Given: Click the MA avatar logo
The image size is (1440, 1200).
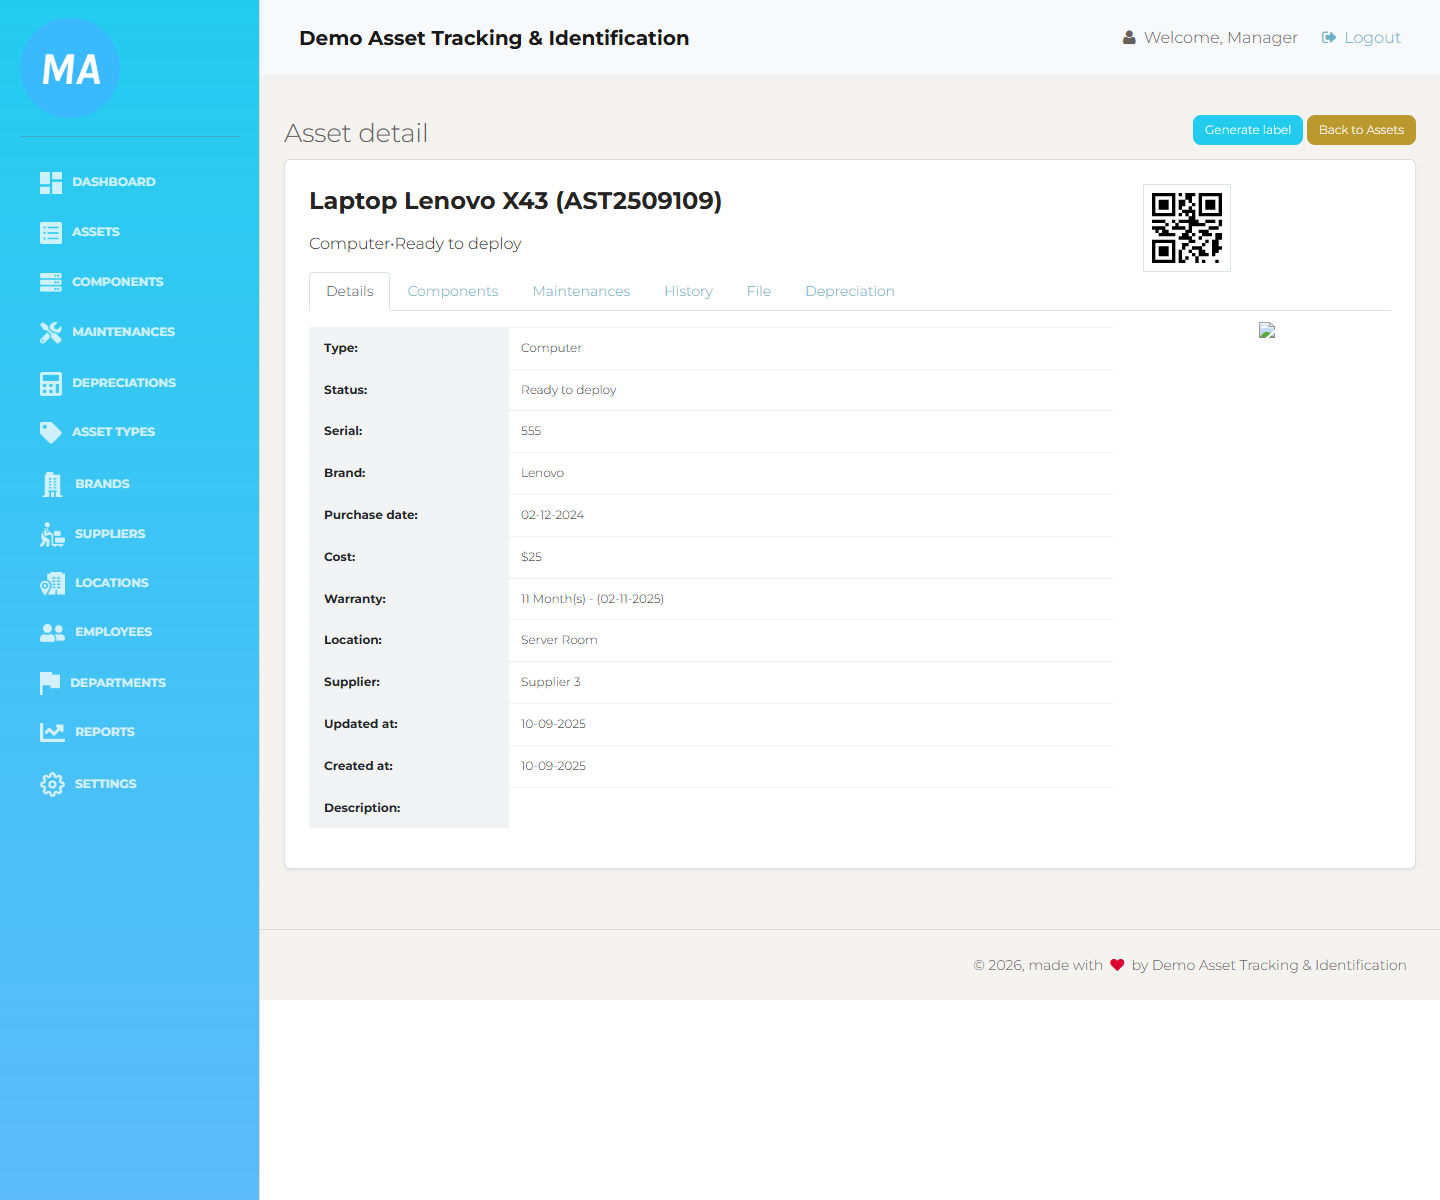Looking at the screenshot, I should coord(70,68).
